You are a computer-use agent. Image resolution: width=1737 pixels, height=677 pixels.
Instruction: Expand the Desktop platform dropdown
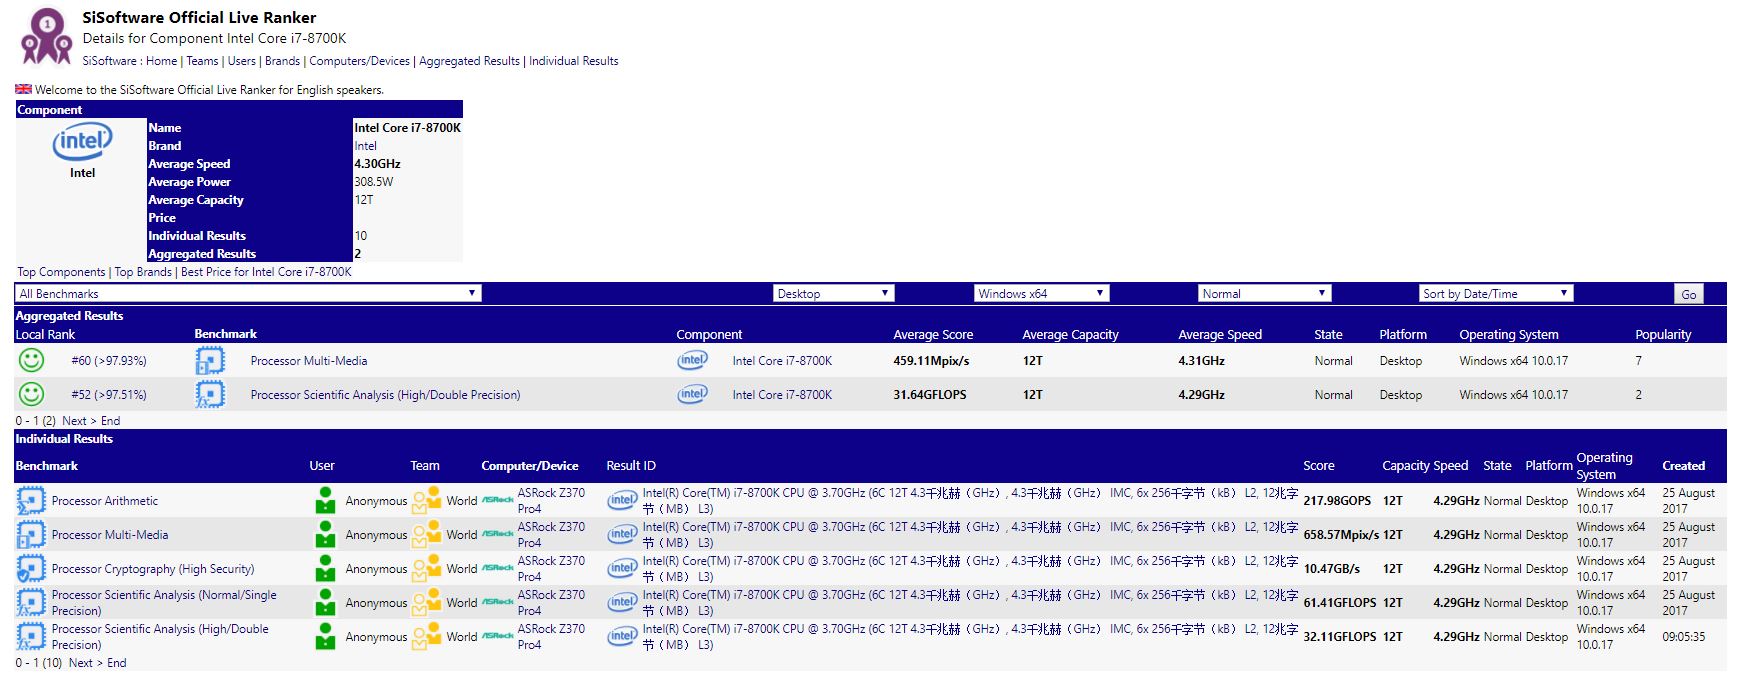tap(833, 293)
